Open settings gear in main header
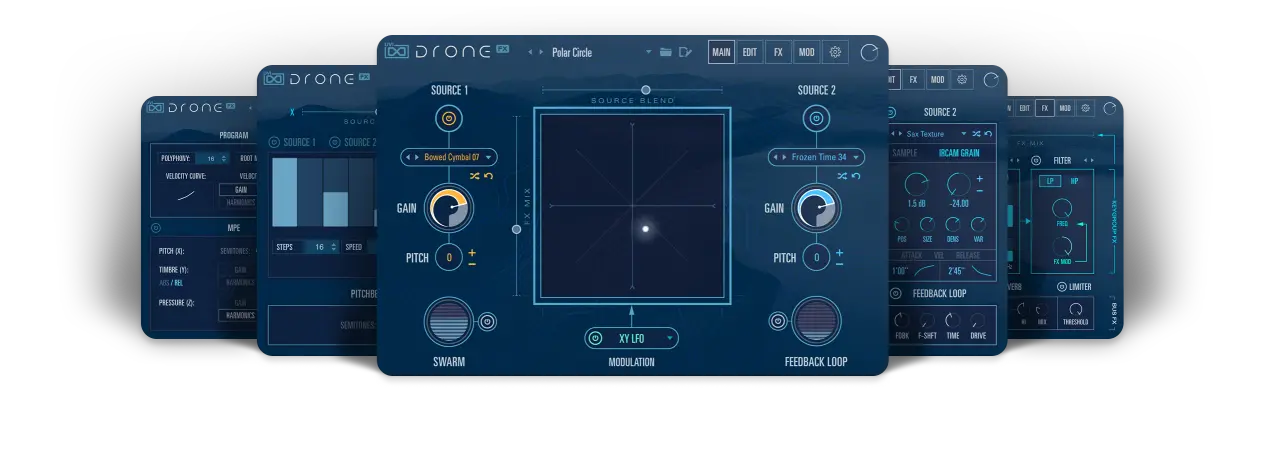This screenshot has height=475, width=1265. (x=835, y=52)
